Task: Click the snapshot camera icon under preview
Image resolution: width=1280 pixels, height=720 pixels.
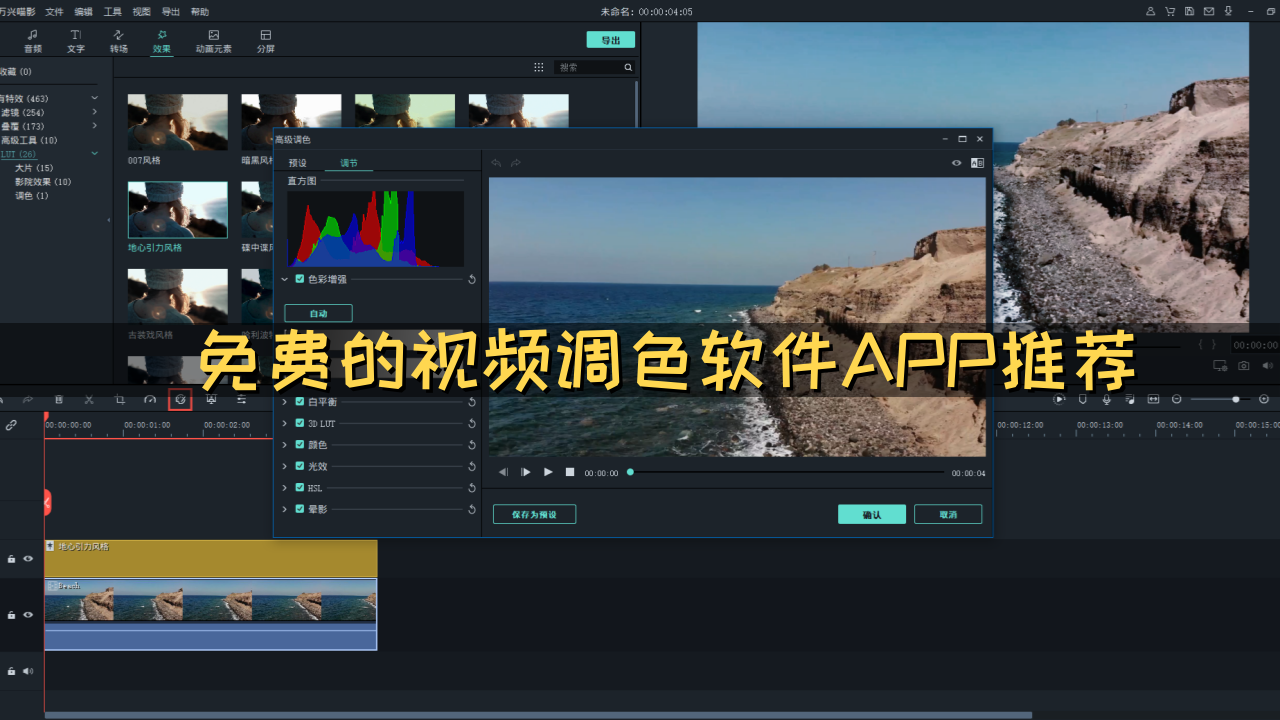Action: (x=1243, y=366)
